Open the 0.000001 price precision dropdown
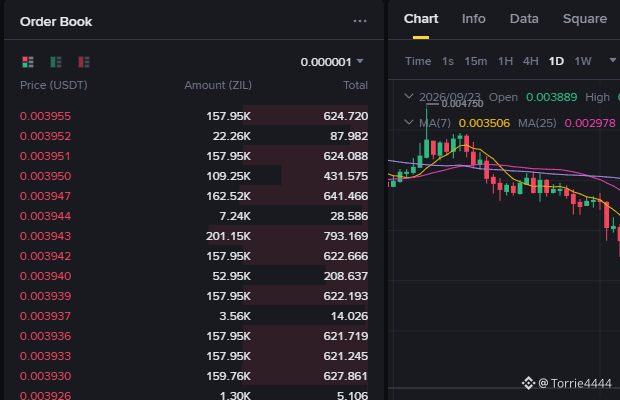The image size is (620, 400). pyautogui.click(x=332, y=62)
